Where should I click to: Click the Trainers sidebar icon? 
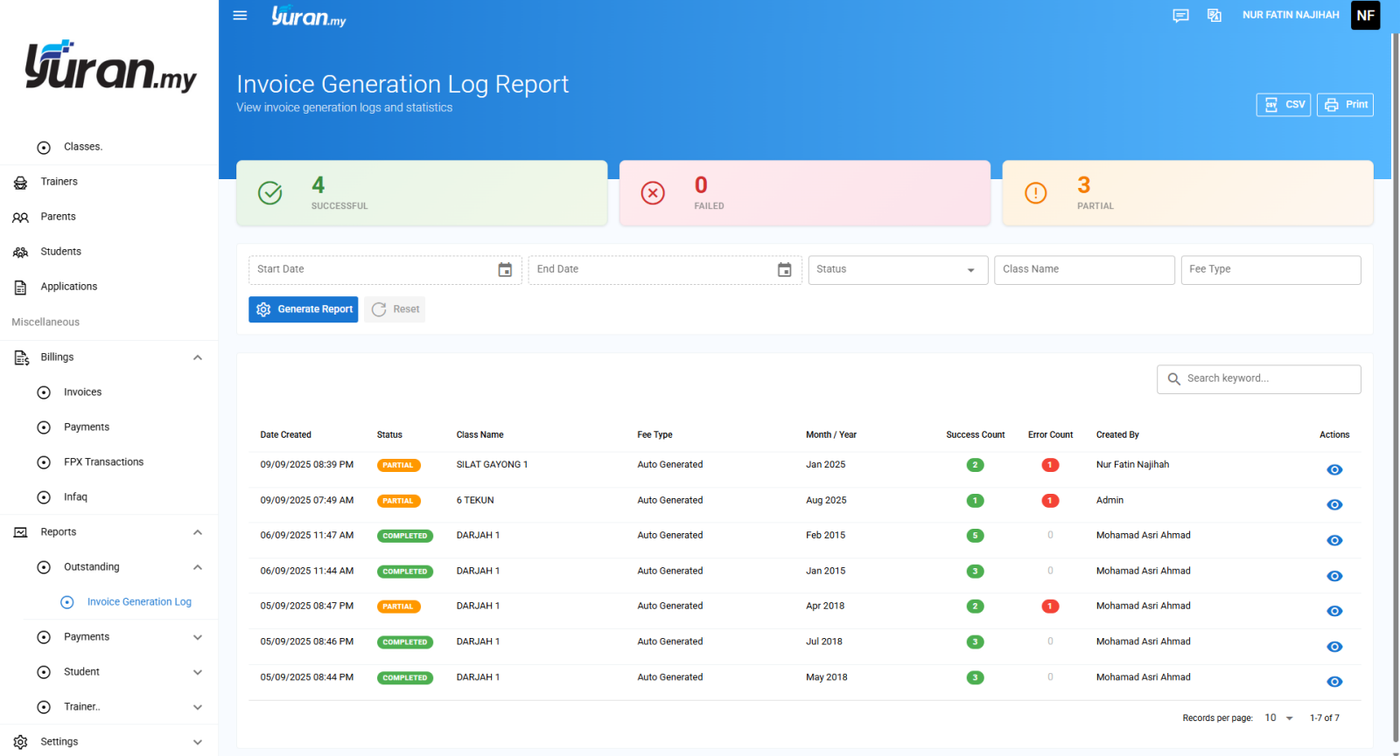pos(20,182)
